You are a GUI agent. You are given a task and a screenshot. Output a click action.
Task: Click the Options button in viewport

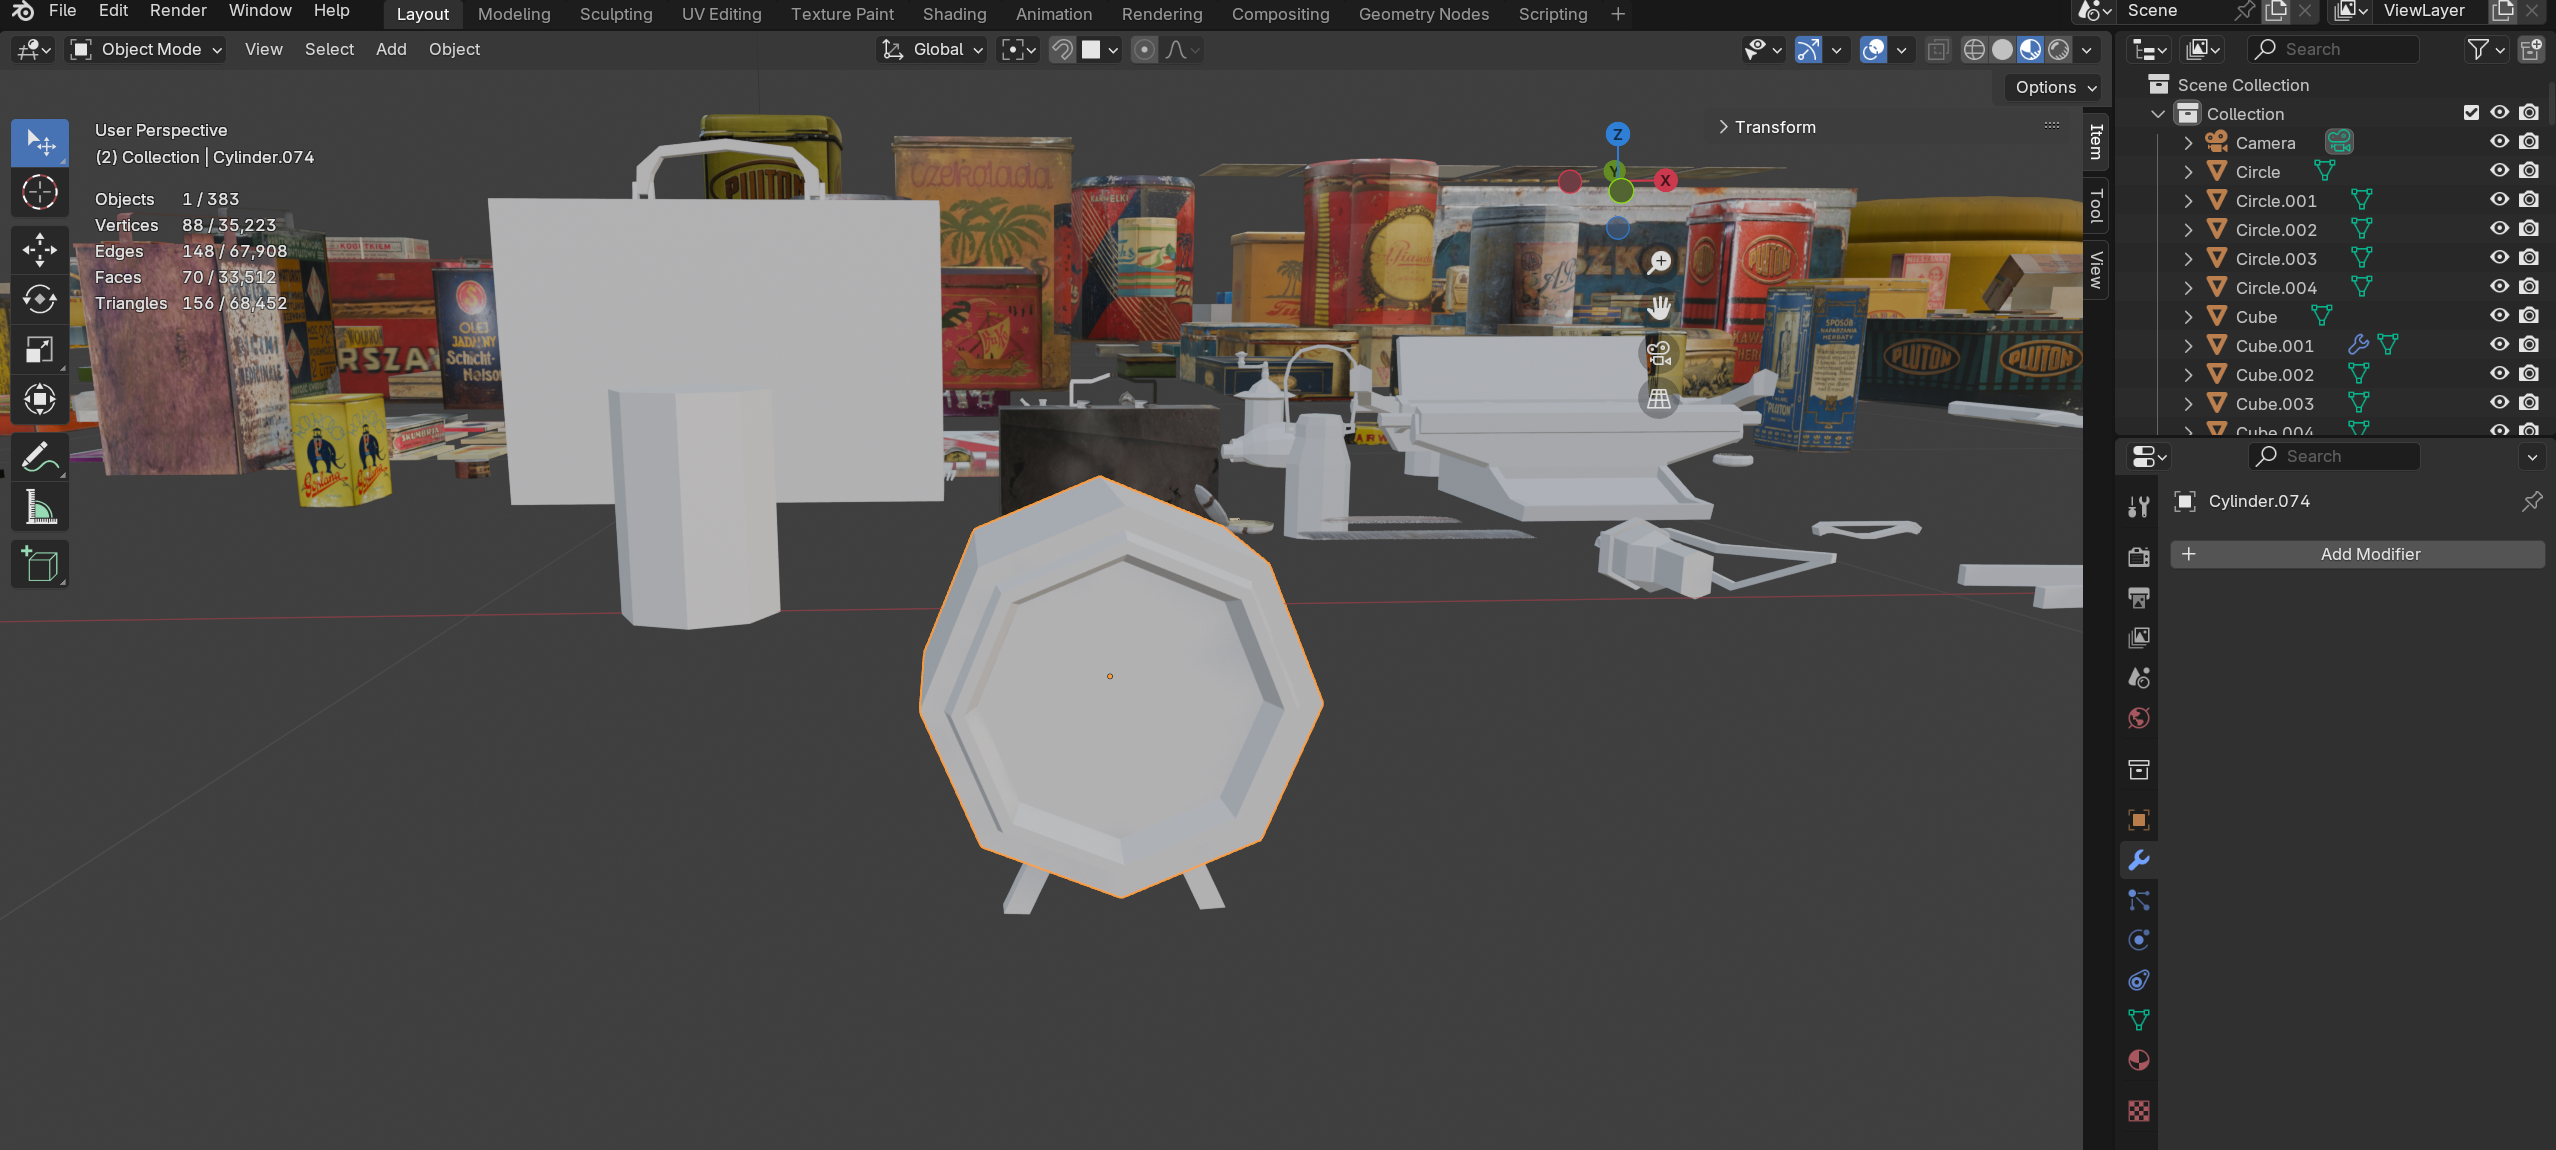[x=2055, y=87]
